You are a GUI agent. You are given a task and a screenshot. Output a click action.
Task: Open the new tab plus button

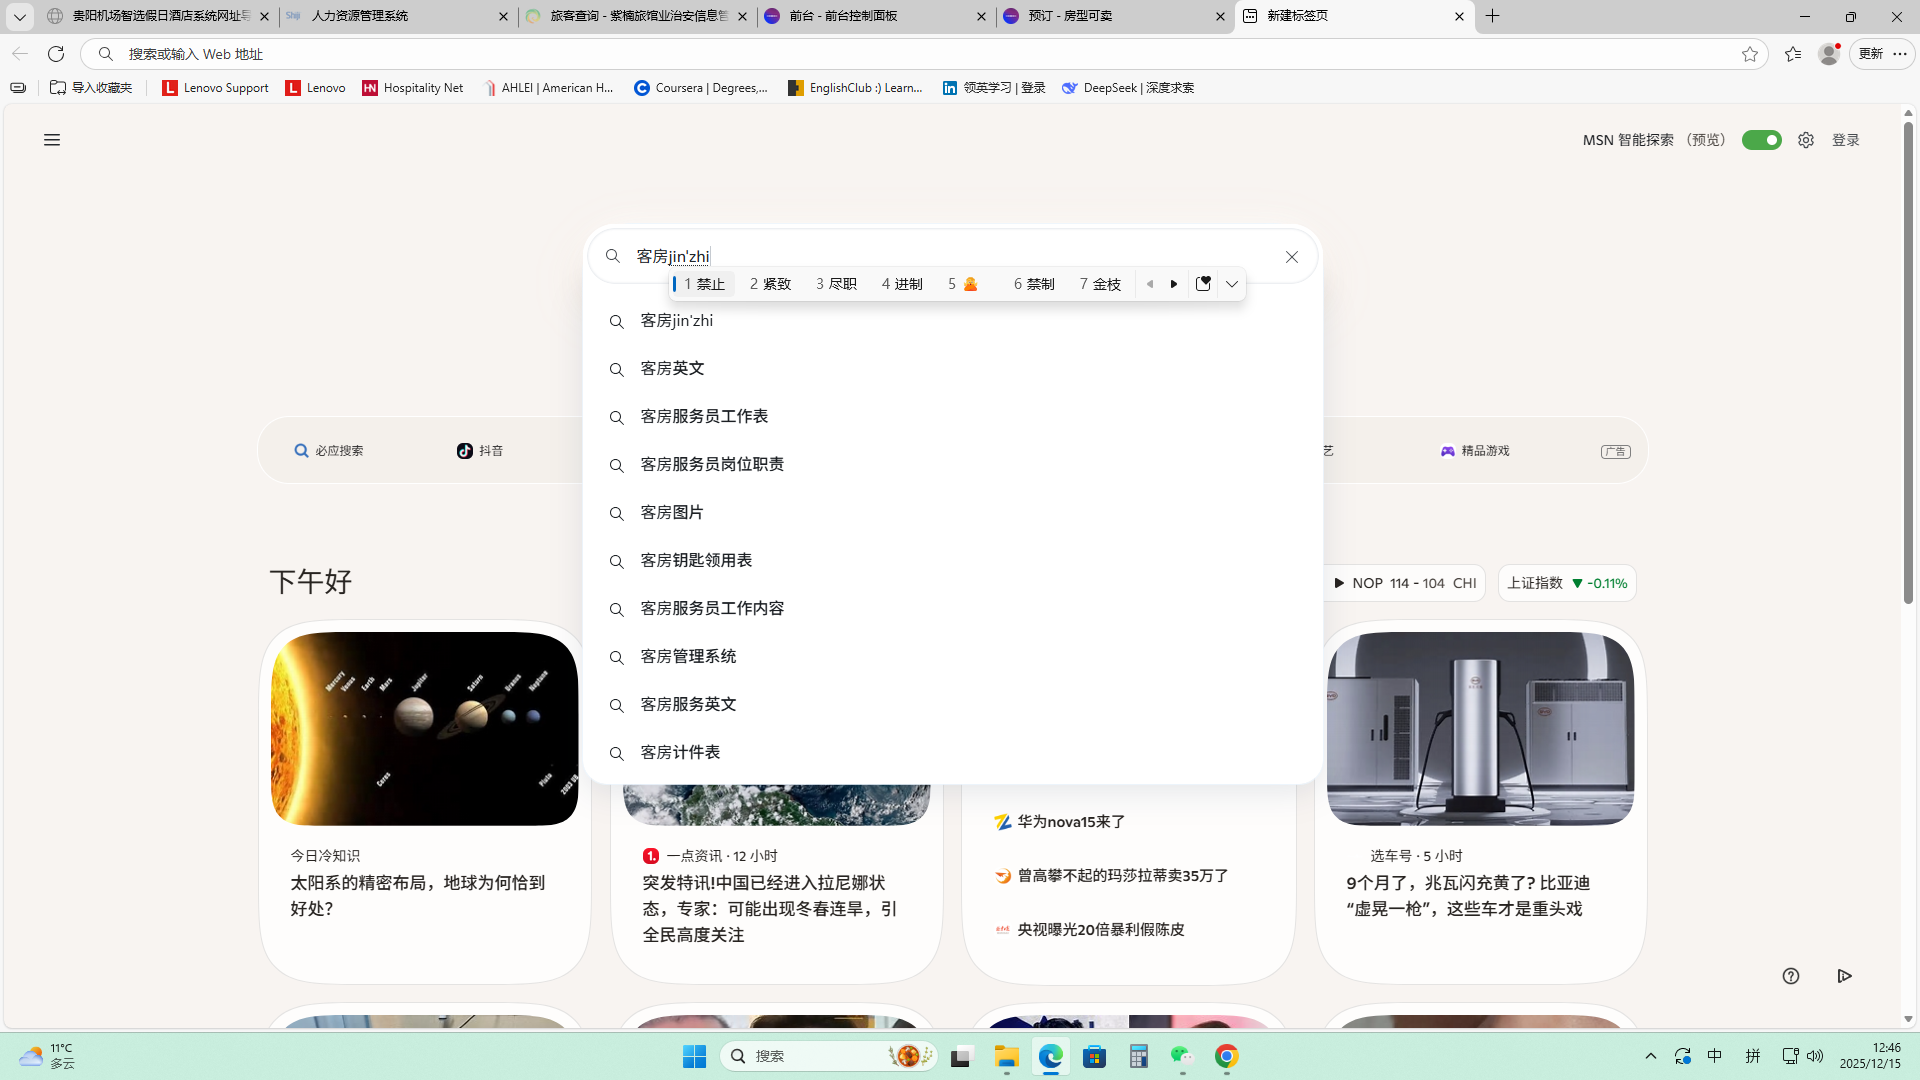(x=1492, y=16)
